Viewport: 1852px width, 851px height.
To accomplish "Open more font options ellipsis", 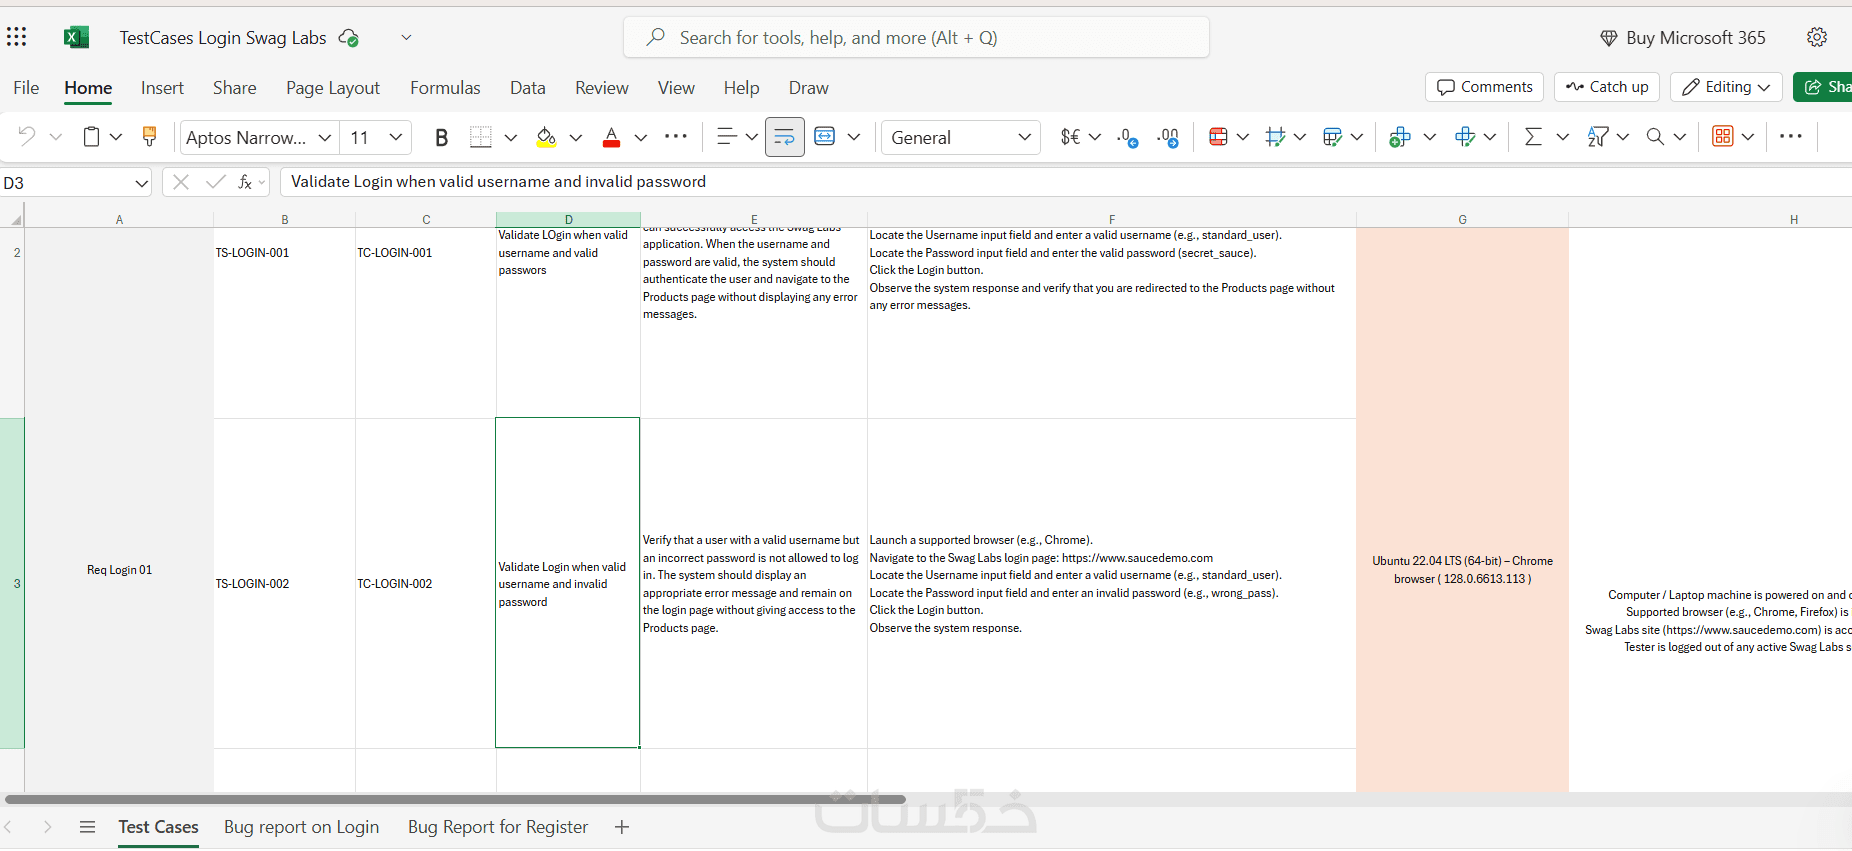I will coord(676,137).
